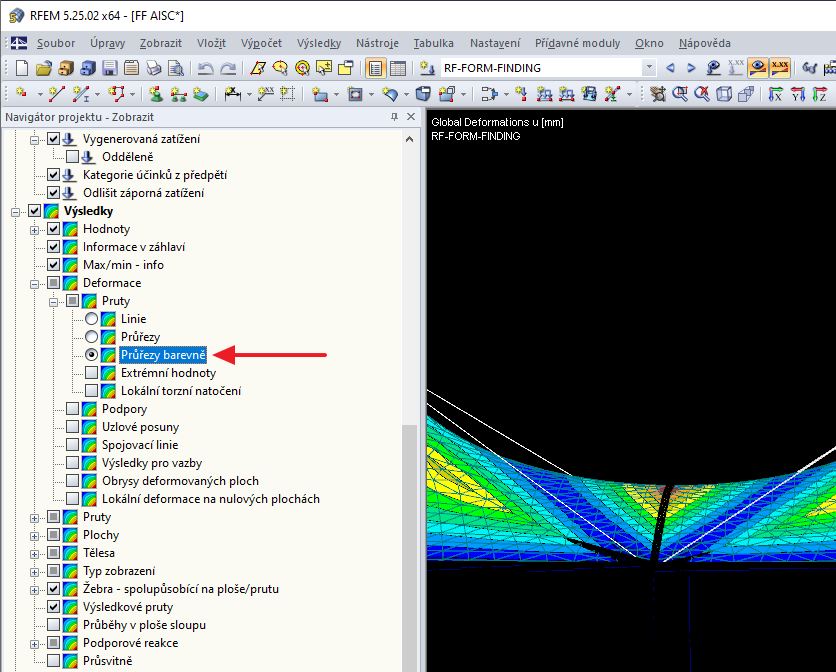Click the New Model icon
836x672 pixels.
pyautogui.click(x=22, y=68)
